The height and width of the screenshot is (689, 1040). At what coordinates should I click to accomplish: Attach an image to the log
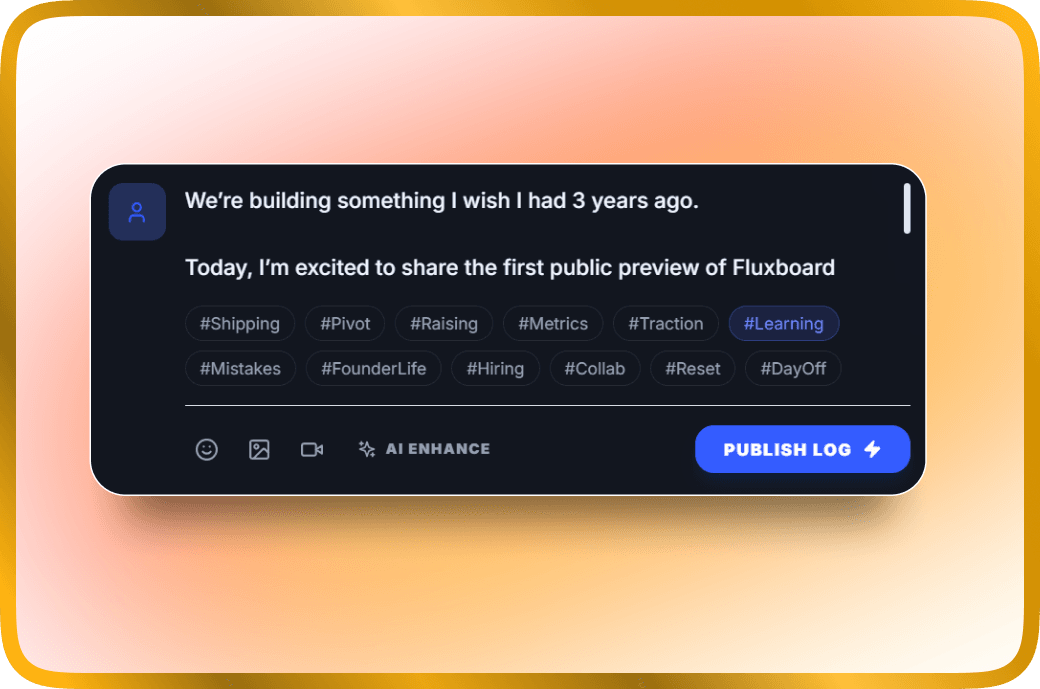[x=259, y=449]
